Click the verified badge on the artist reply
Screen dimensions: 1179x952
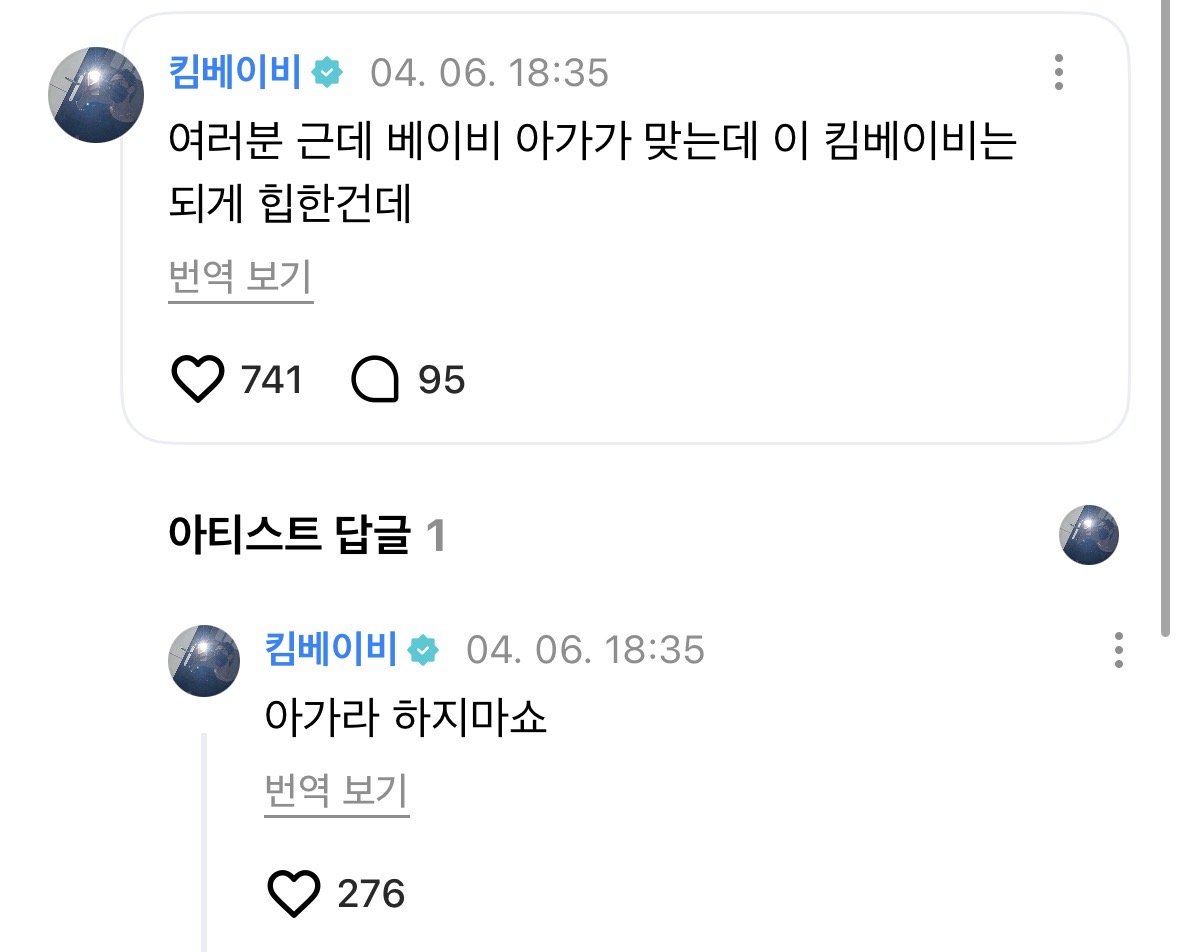pos(424,650)
